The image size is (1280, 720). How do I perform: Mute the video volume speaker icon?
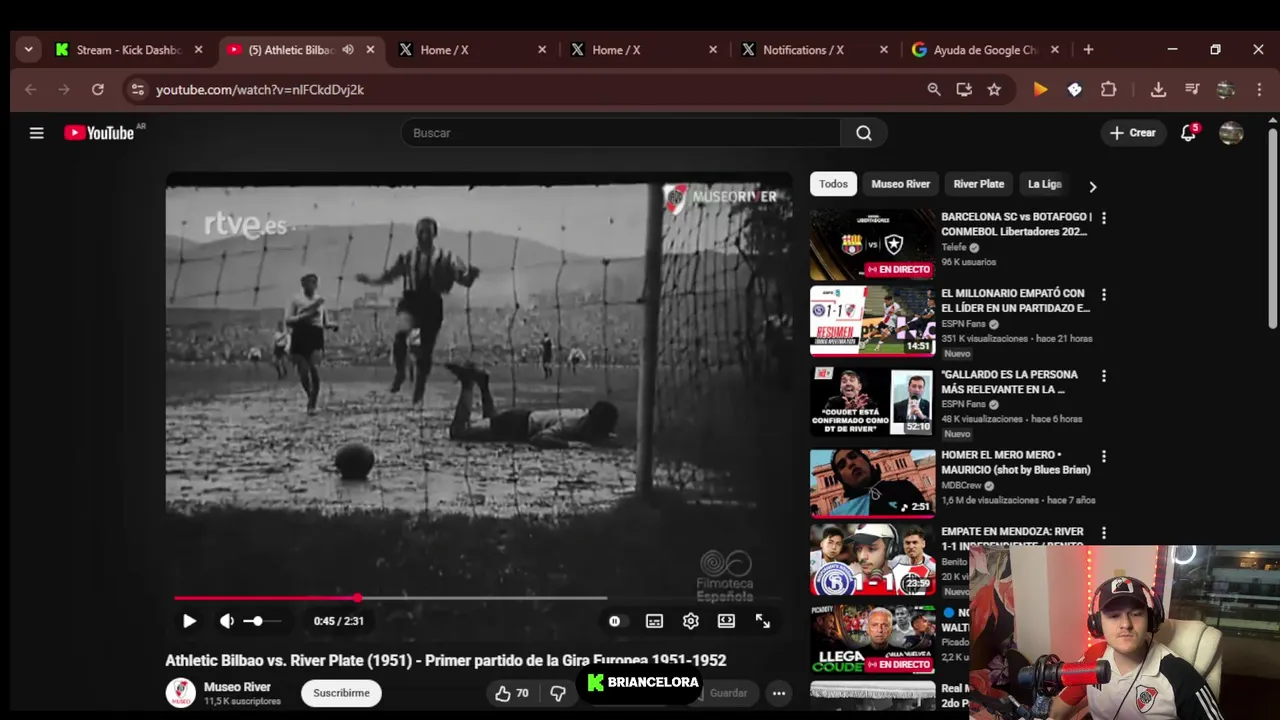coord(227,621)
